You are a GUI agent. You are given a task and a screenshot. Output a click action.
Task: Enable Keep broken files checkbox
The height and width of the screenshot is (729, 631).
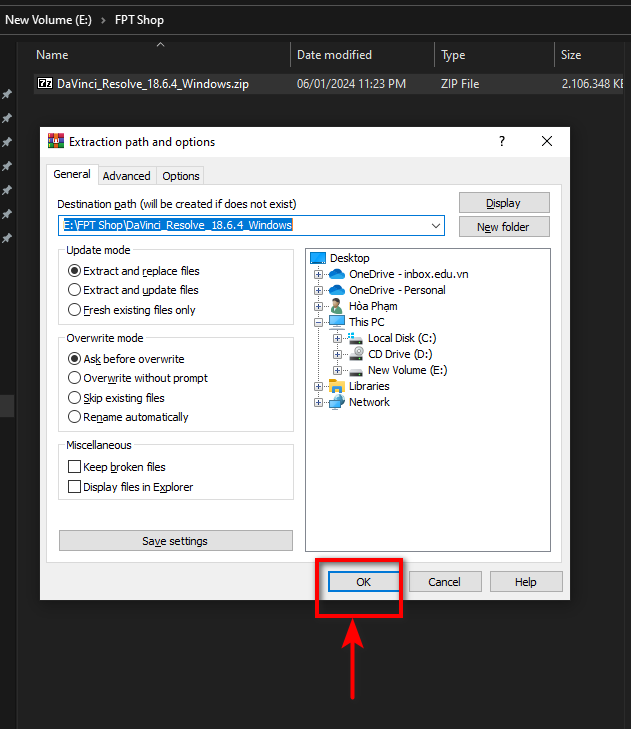pyautogui.click(x=74, y=466)
